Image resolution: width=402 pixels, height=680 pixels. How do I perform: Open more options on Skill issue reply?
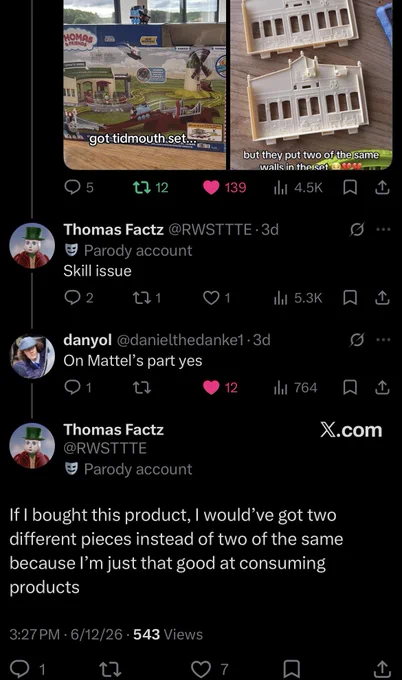(x=383, y=229)
